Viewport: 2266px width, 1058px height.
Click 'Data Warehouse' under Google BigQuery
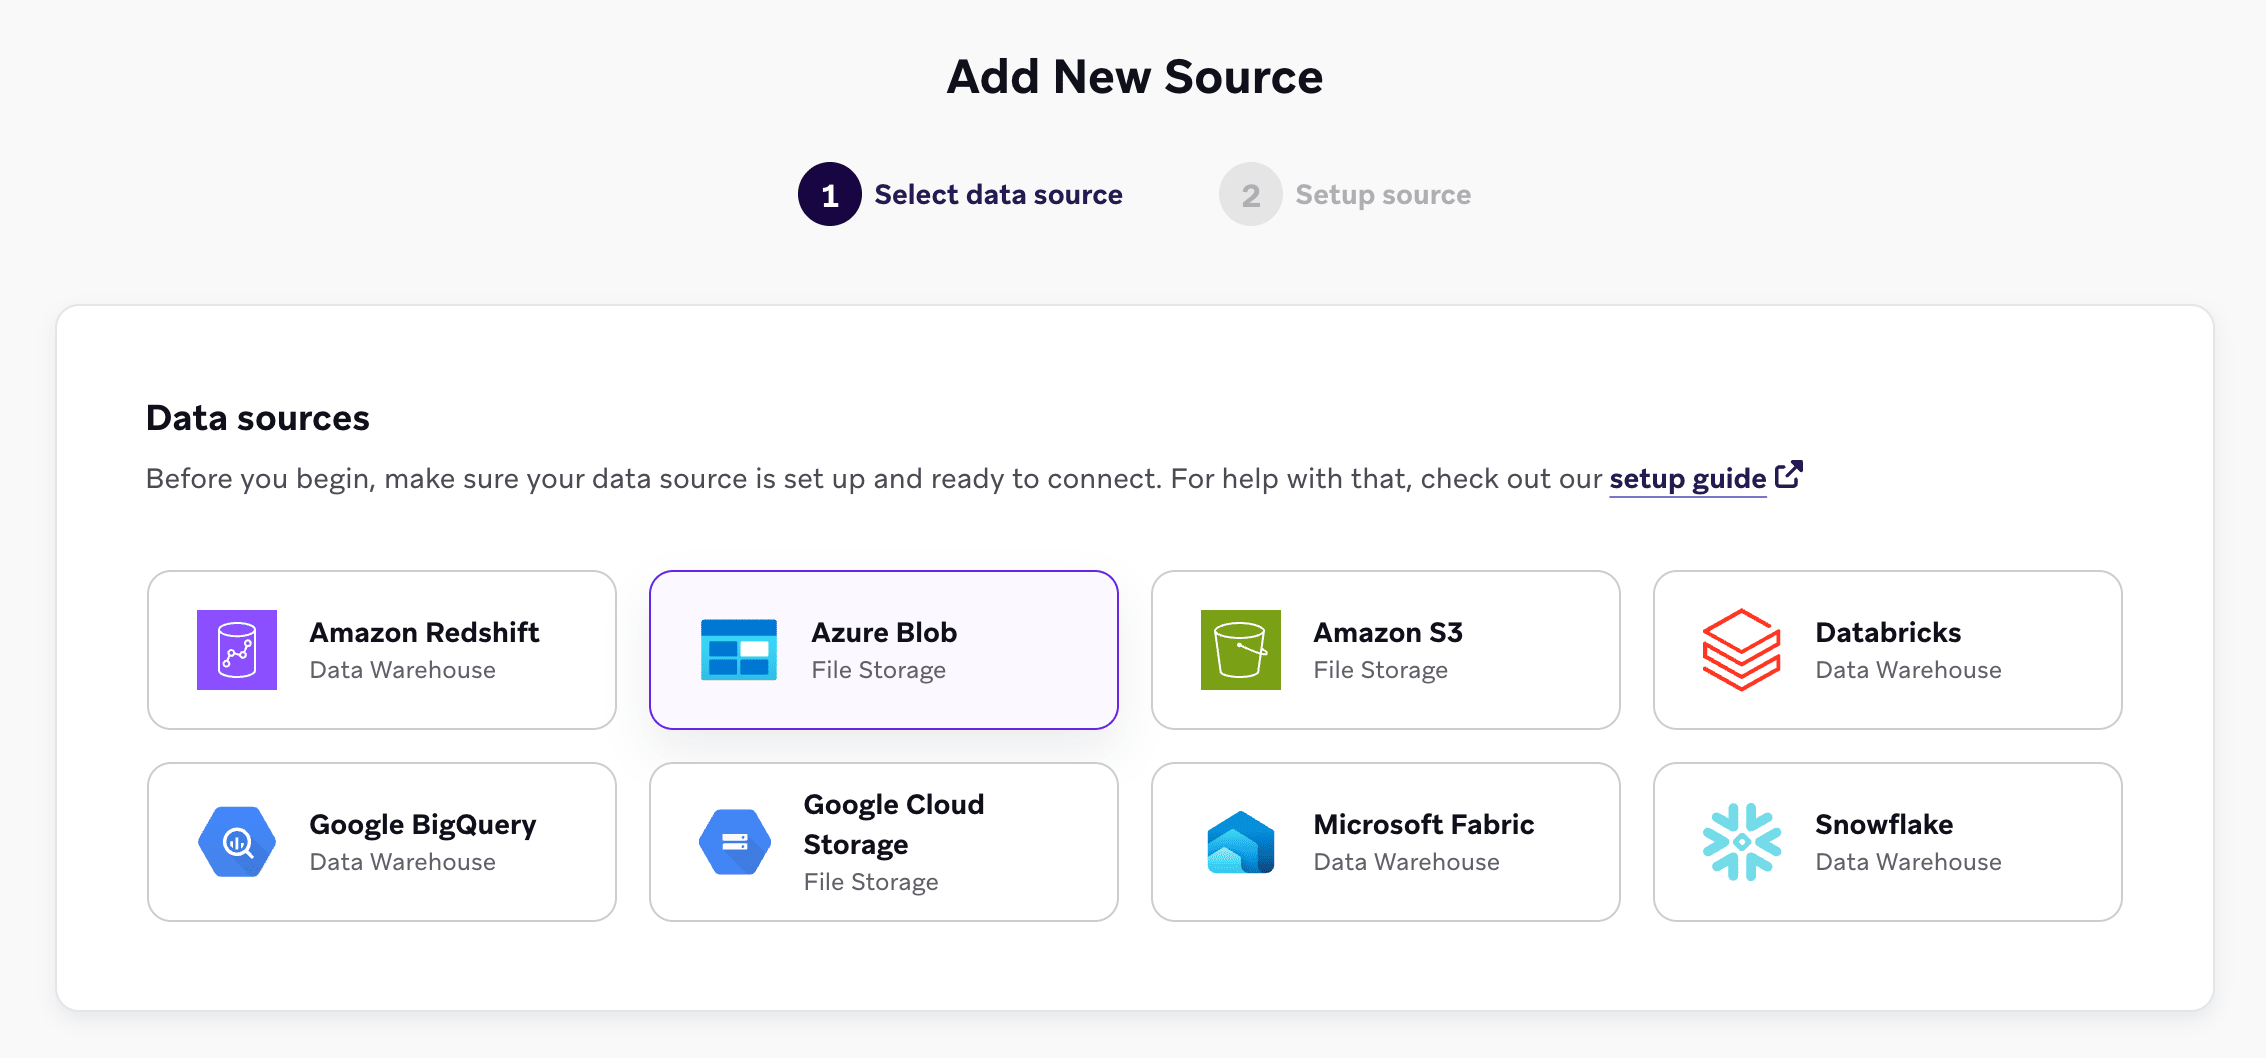[x=402, y=862]
